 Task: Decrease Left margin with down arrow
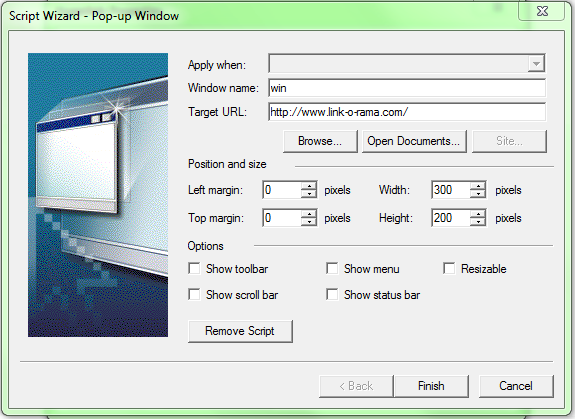(x=309, y=194)
